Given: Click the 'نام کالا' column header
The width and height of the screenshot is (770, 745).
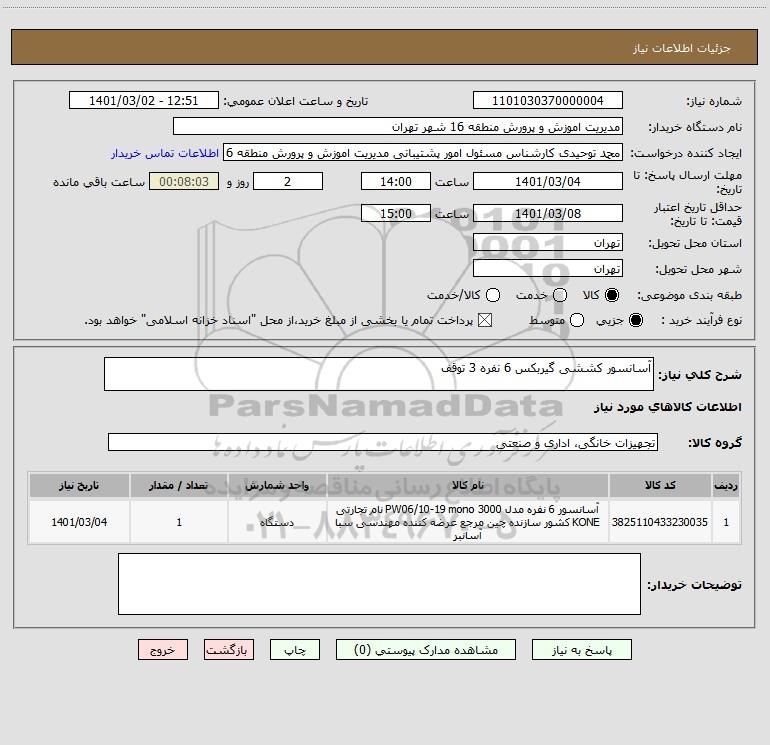Looking at the screenshot, I should pos(468,485).
